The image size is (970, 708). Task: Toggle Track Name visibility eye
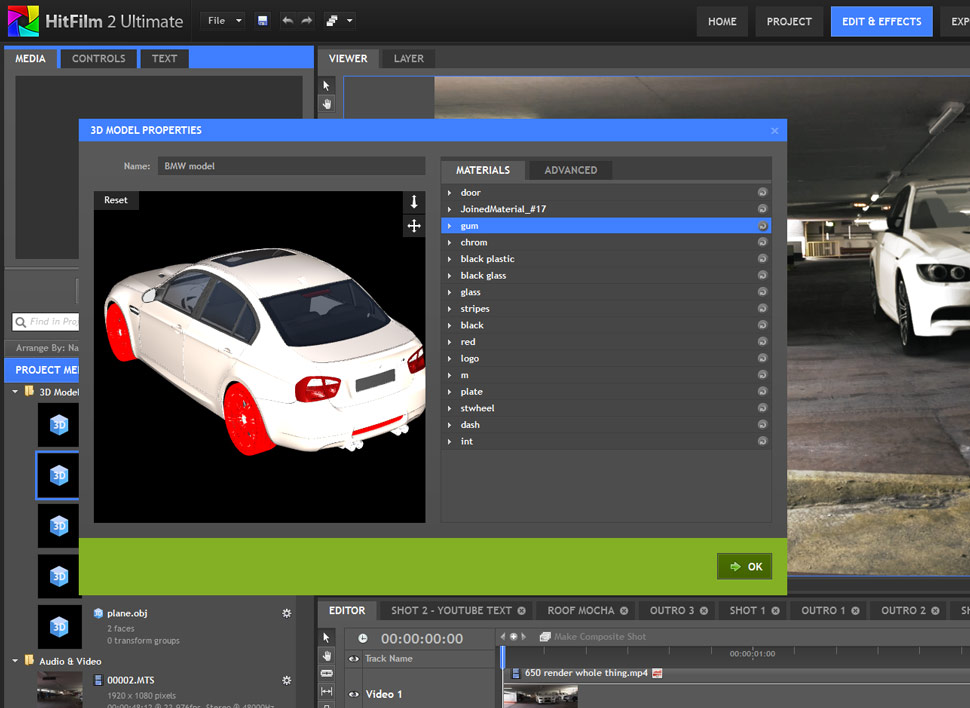[354, 658]
